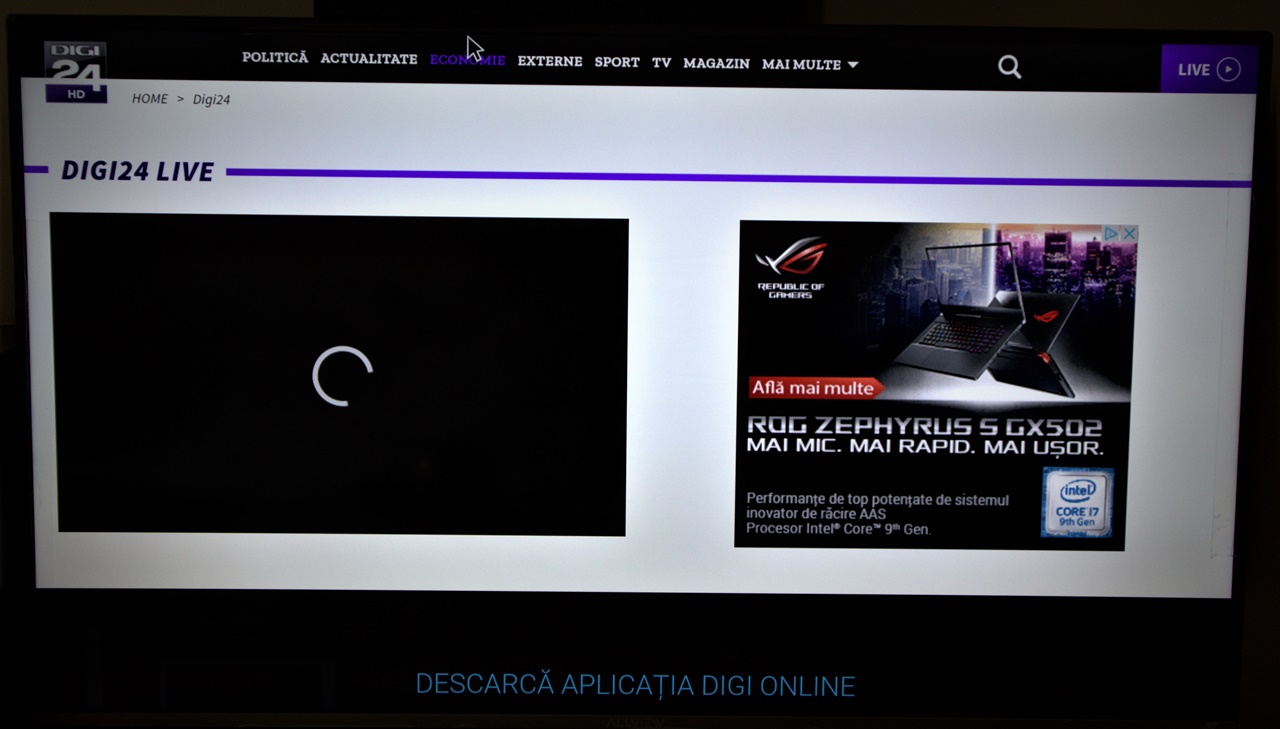Select the ACTUALITATE section
The image size is (1280, 729).
368,60
